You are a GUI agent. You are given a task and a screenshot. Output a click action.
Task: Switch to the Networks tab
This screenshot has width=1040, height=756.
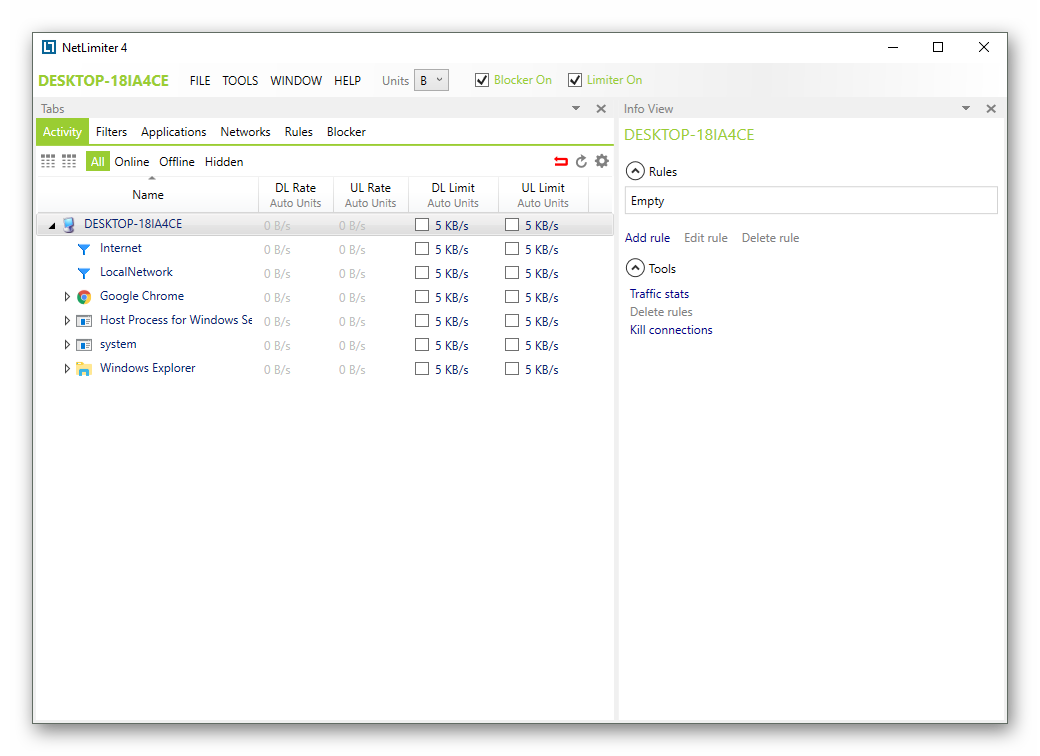245,132
